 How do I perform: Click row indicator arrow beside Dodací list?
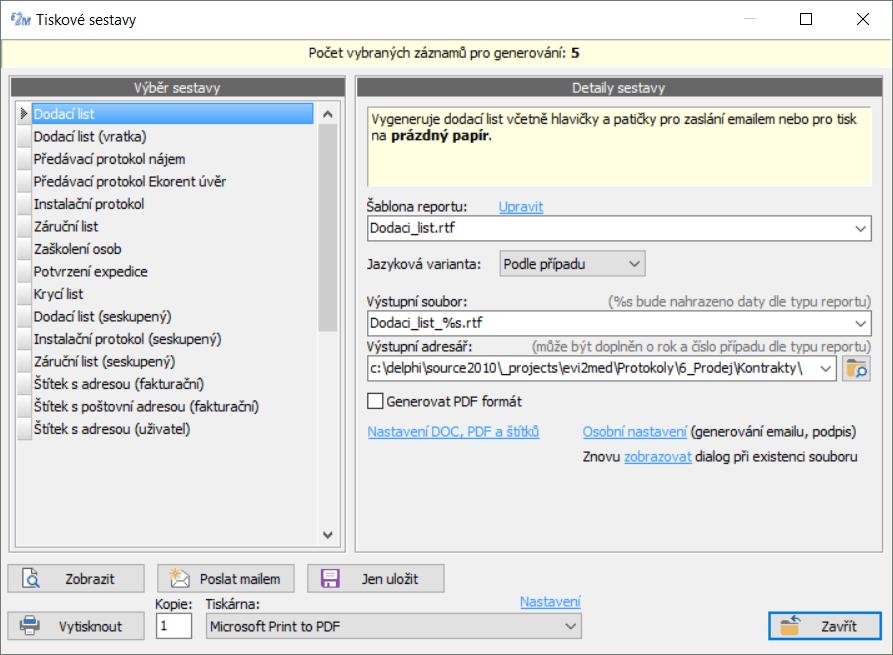coord(23,114)
